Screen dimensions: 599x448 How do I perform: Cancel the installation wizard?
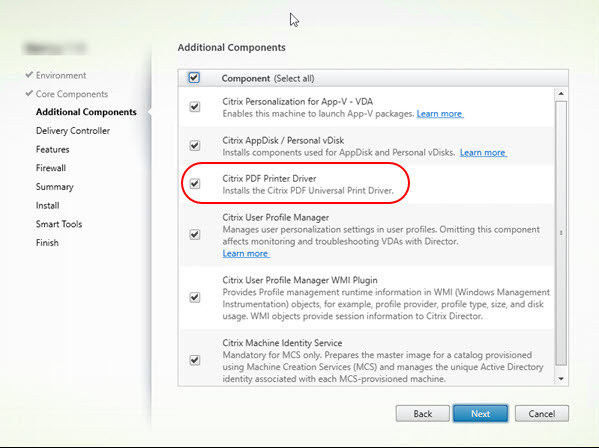[x=542, y=414]
